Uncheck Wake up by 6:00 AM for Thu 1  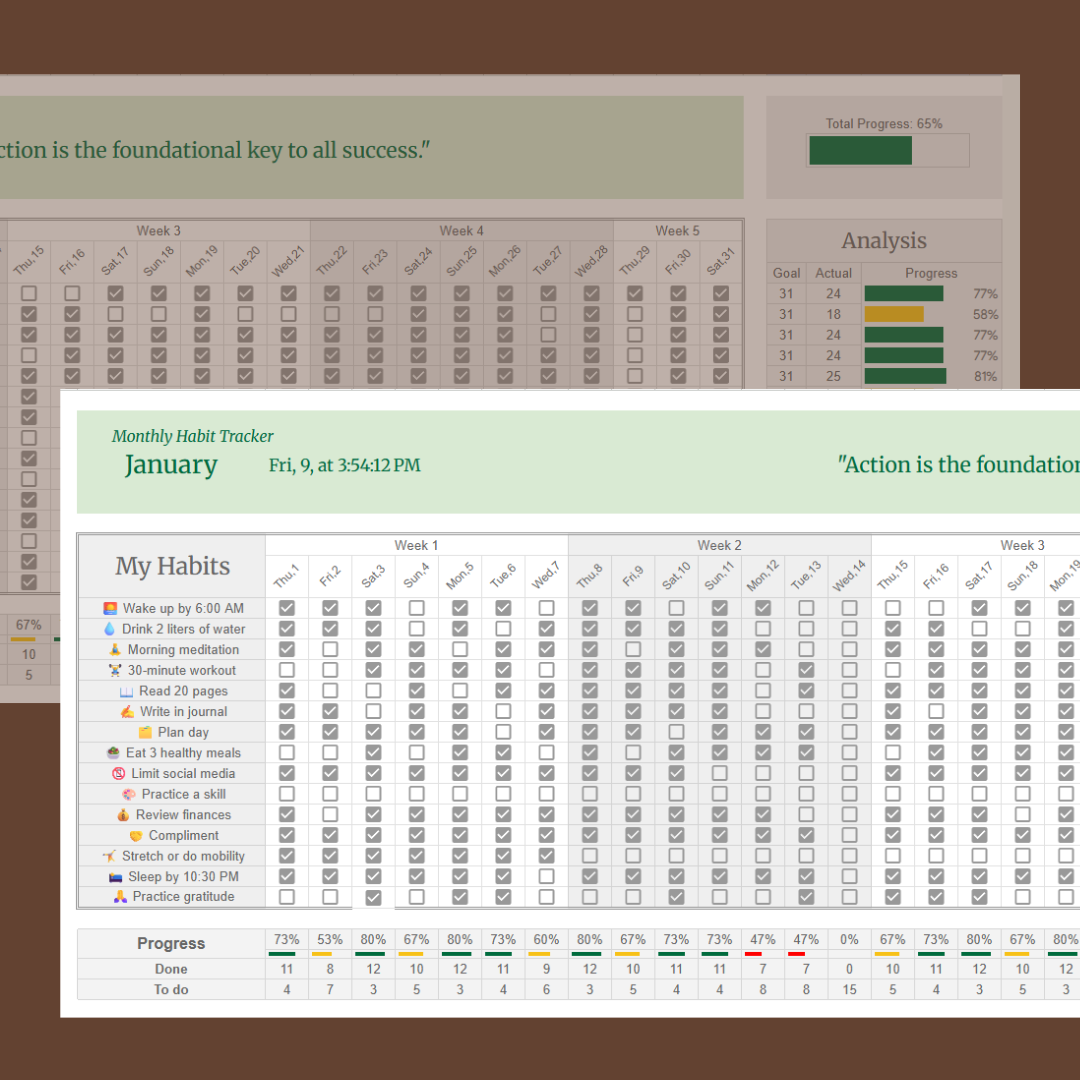[287, 608]
